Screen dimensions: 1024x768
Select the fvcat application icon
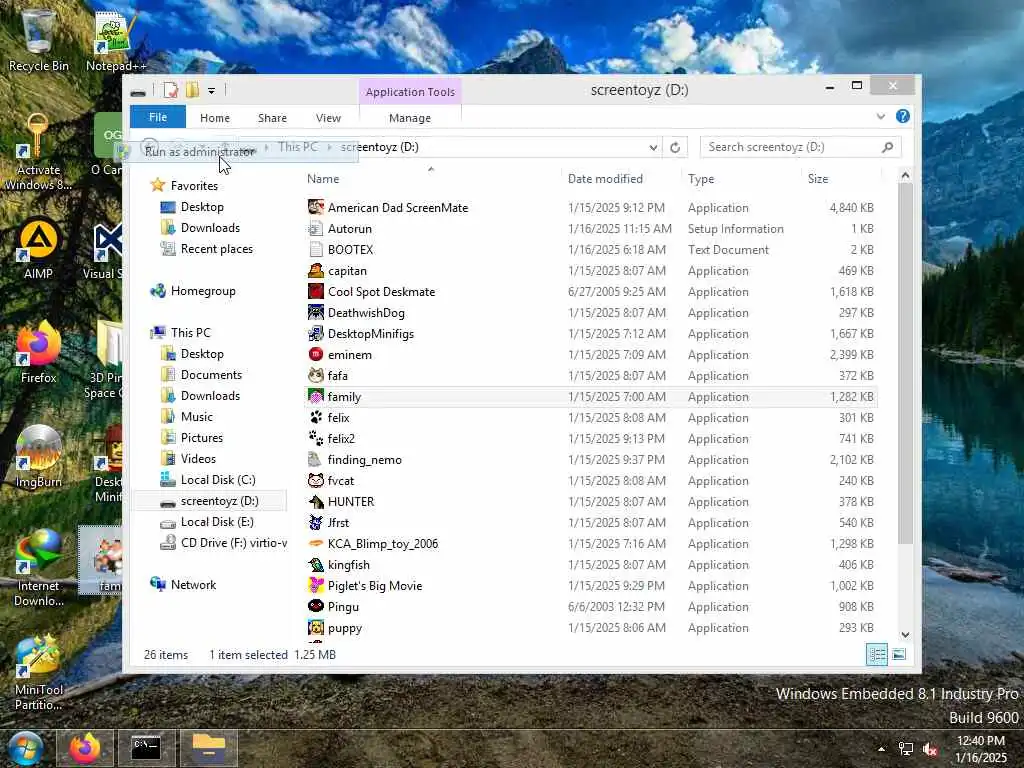point(315,481)
